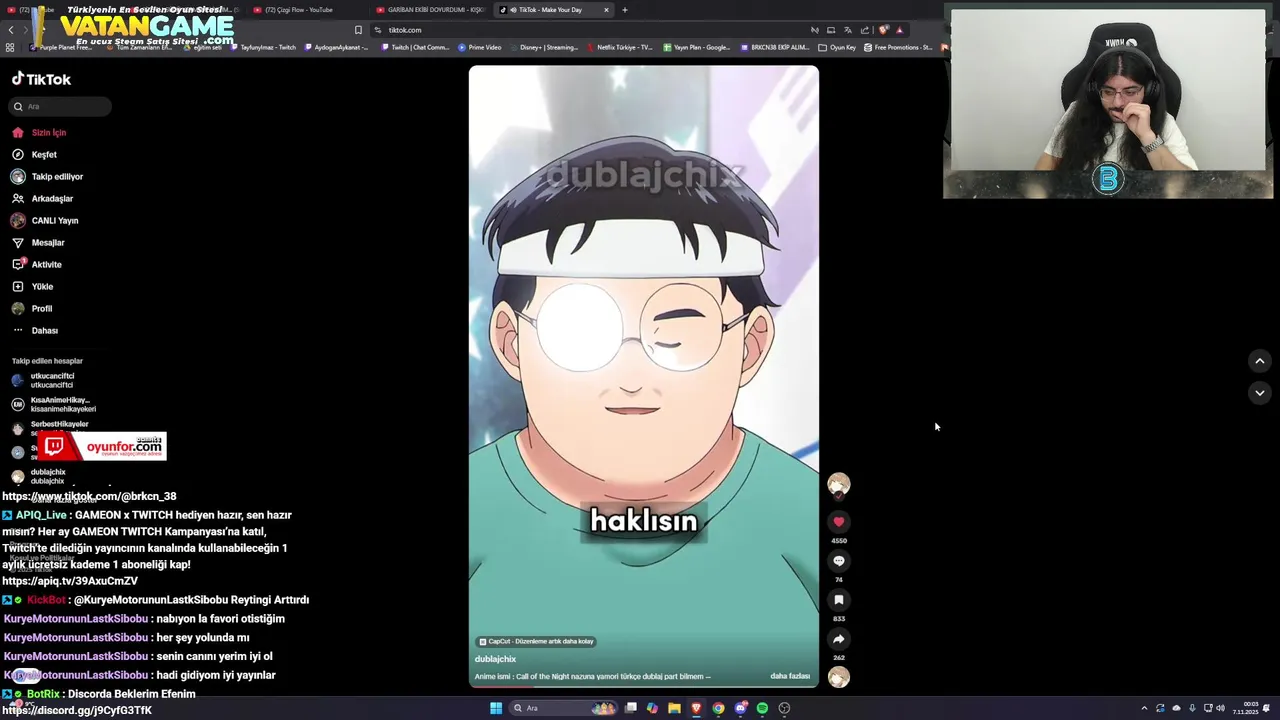Screen dimensions: 1280x720
Task: Click the Yükle upload icon
Action: pyautogui.click(x=17, y=286)
